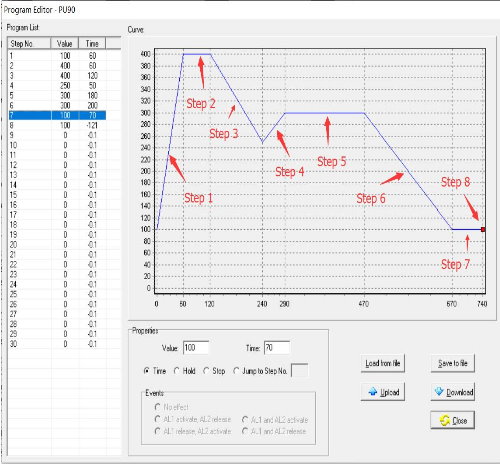Select step 12 row in Program List
Image resolution: width=500 pixels, height=464 pixels.
click(x=57, y=165)
